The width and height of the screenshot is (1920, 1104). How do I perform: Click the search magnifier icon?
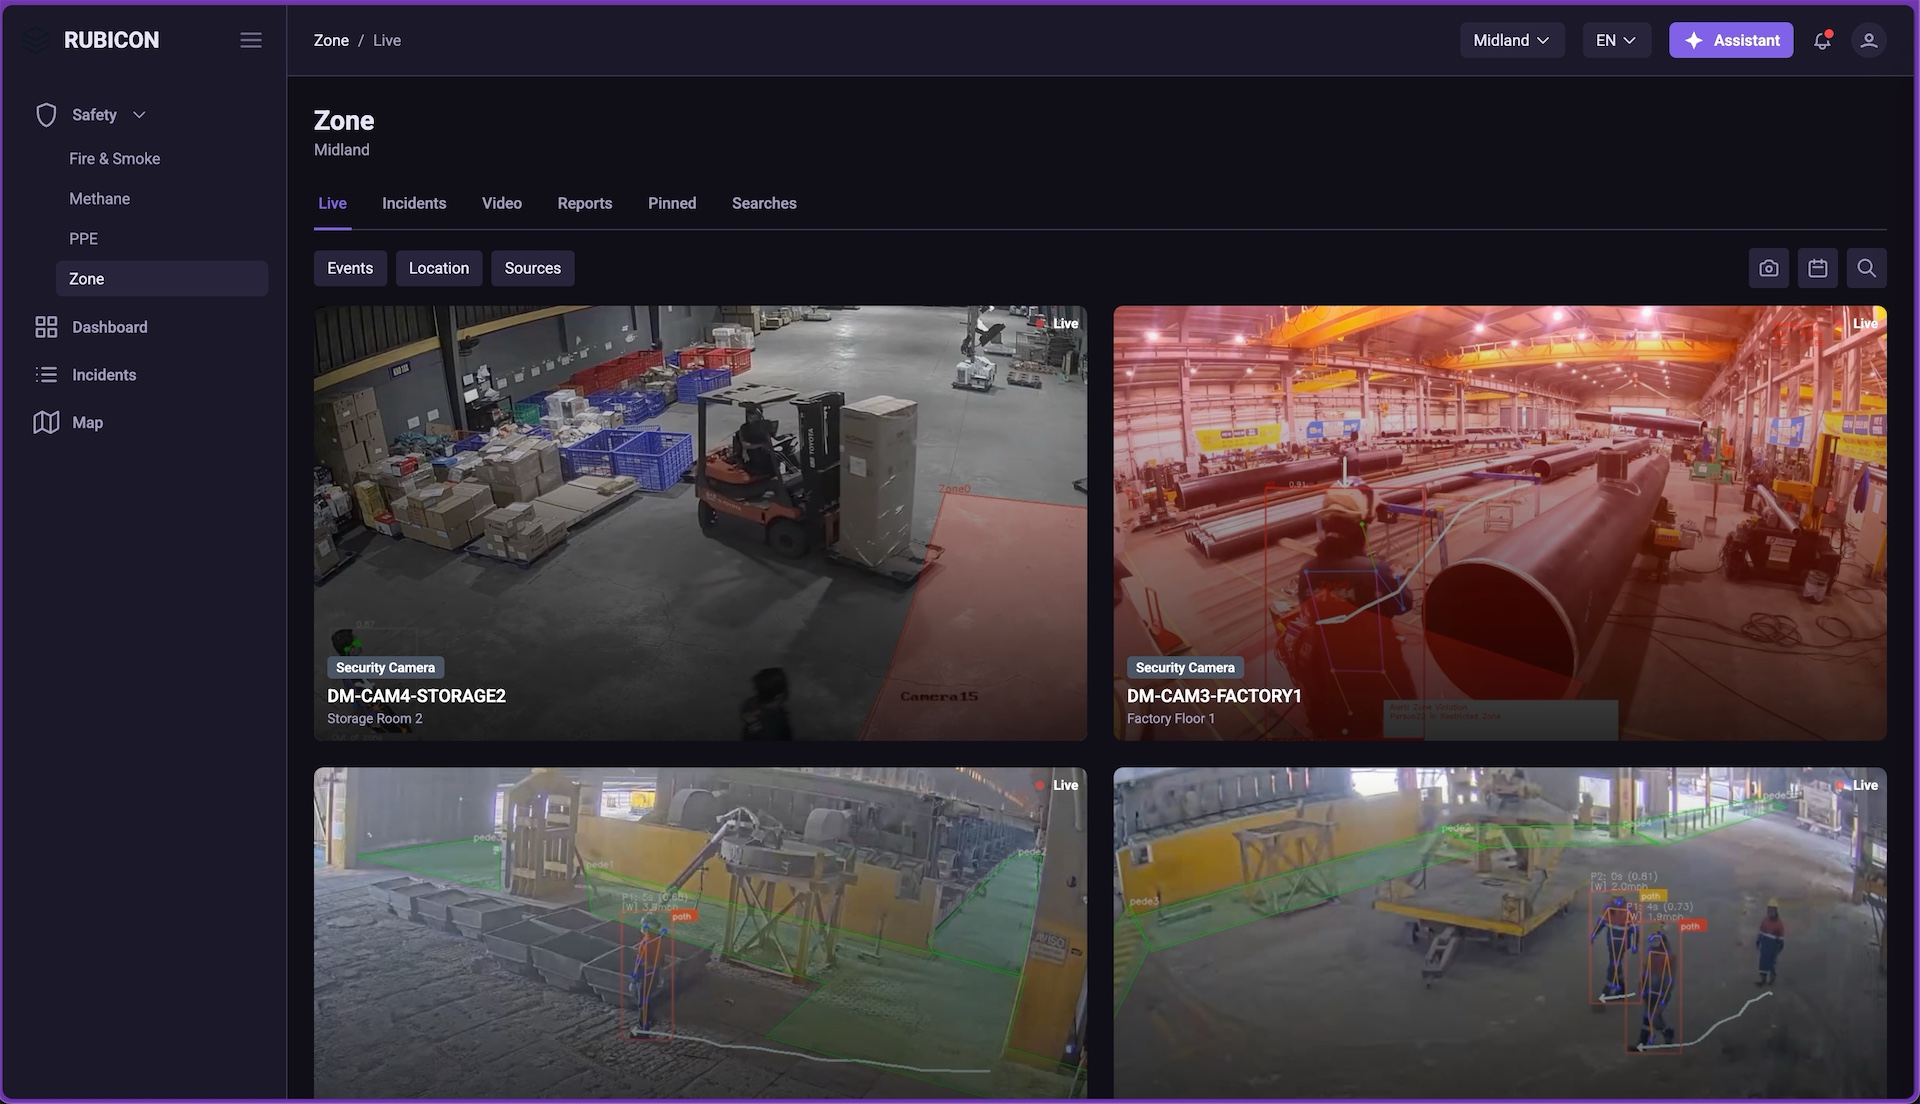1866,268
